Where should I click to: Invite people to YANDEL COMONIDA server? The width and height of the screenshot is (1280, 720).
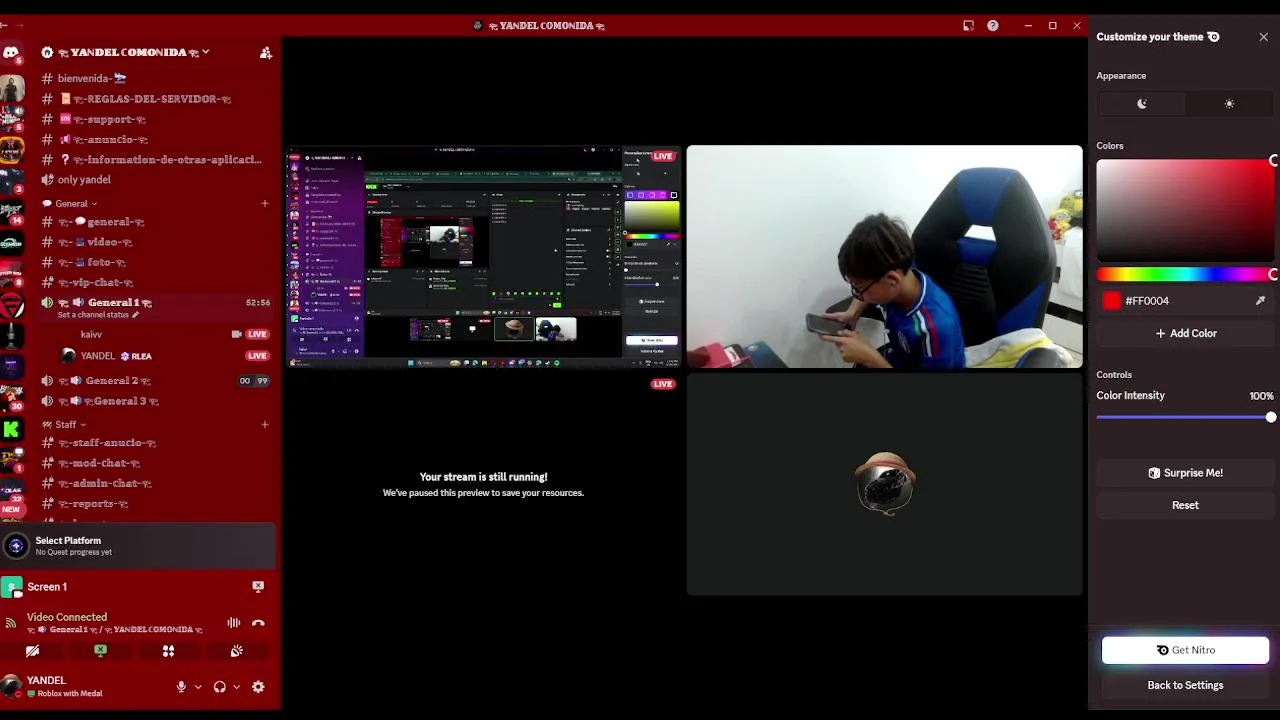coord(265,52)
